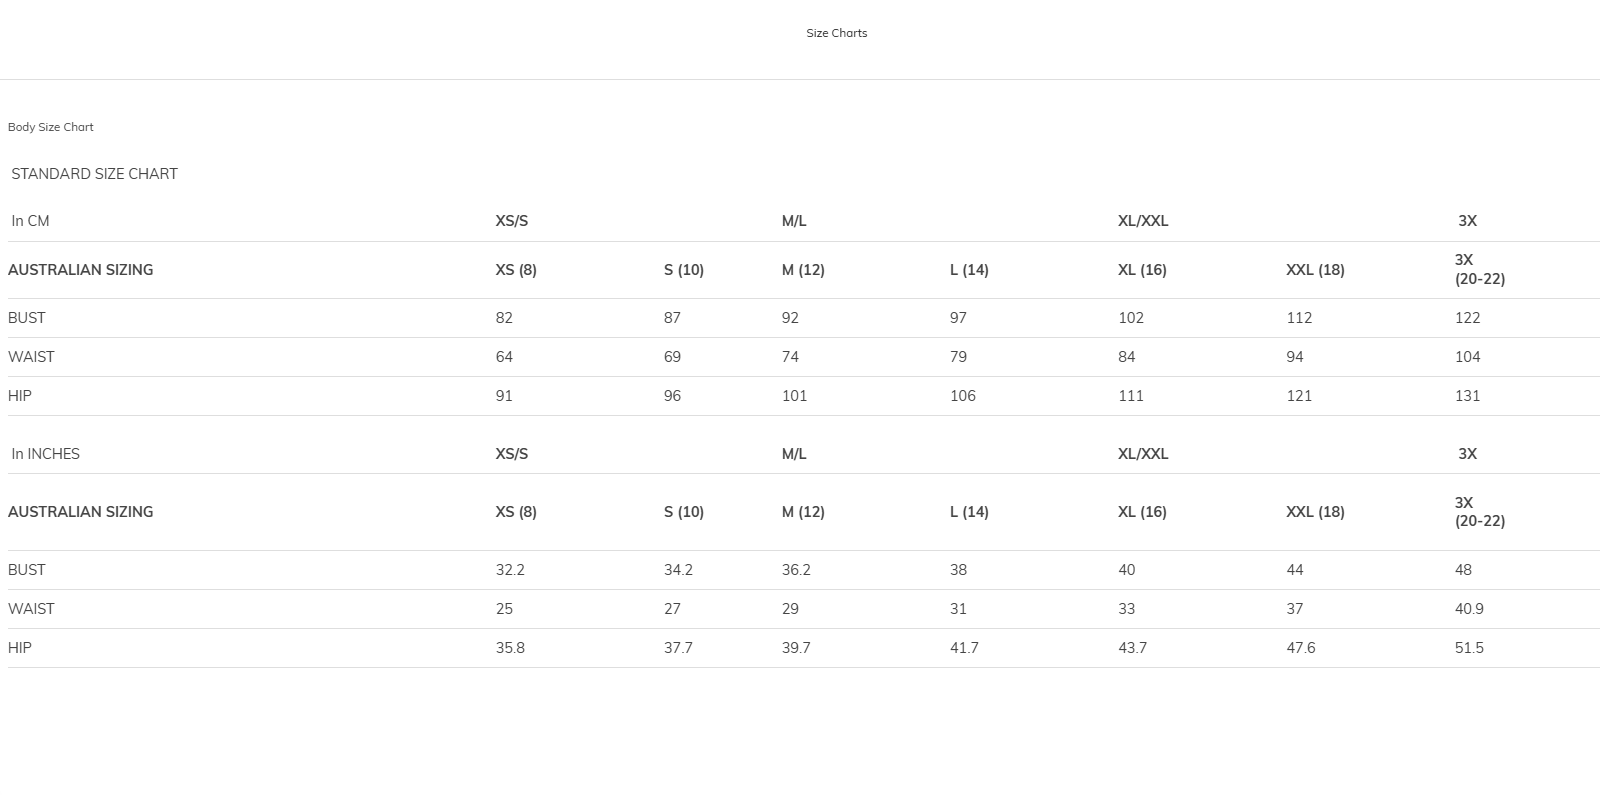Click the 'In INCHES' table label
Viewport: 1600px width, 795px height.
pos(45,454)
